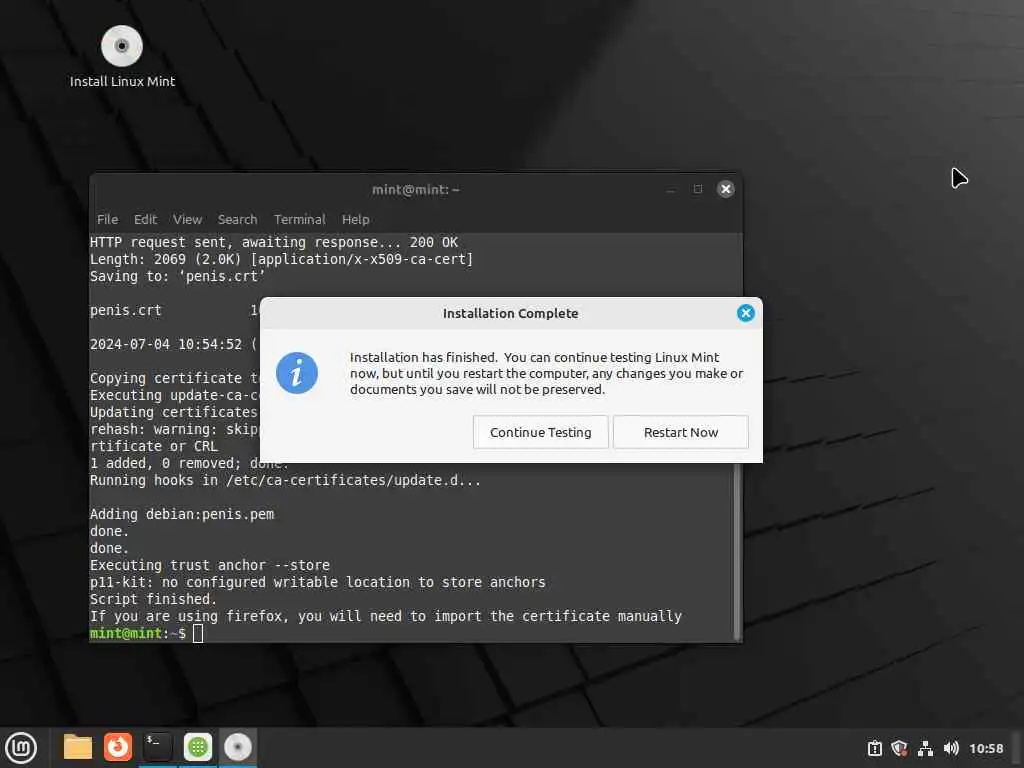
Task: Open the terminal Search menu
Action: 237,219
